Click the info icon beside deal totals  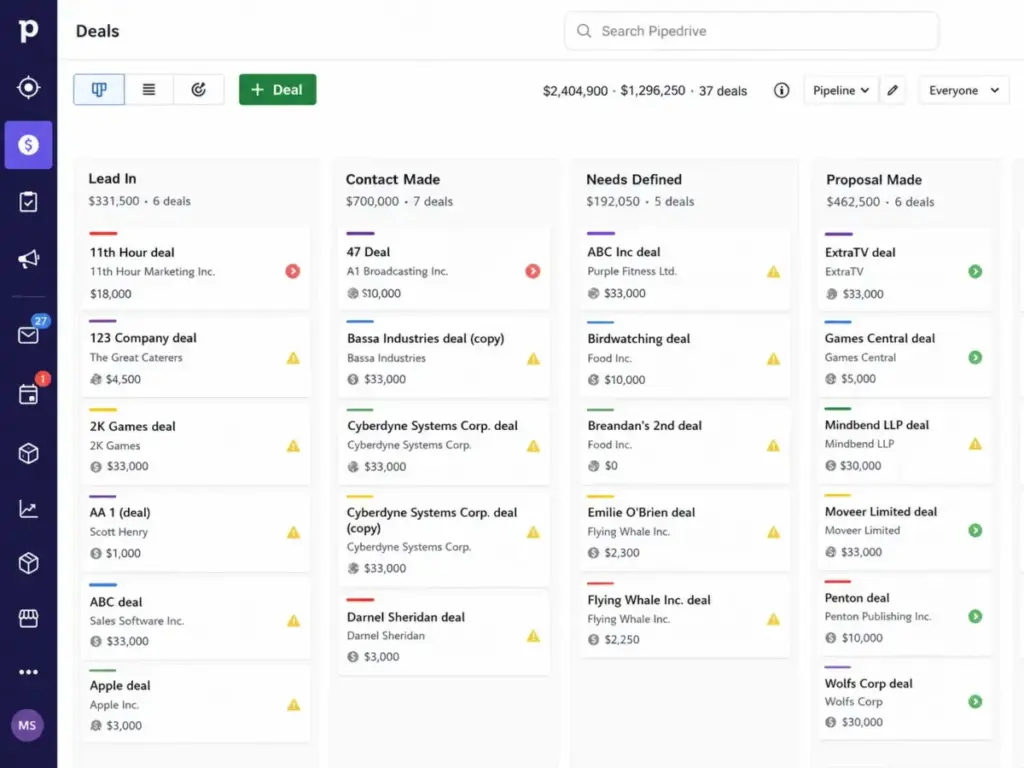coord(781,90)
